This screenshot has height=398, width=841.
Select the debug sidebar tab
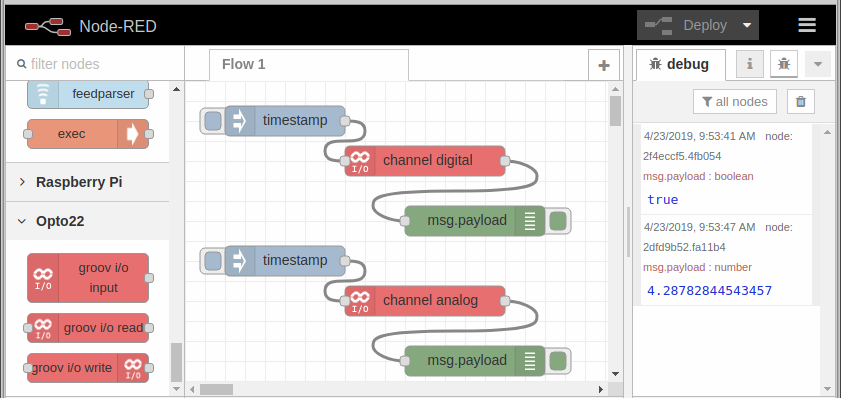(680, 64)
